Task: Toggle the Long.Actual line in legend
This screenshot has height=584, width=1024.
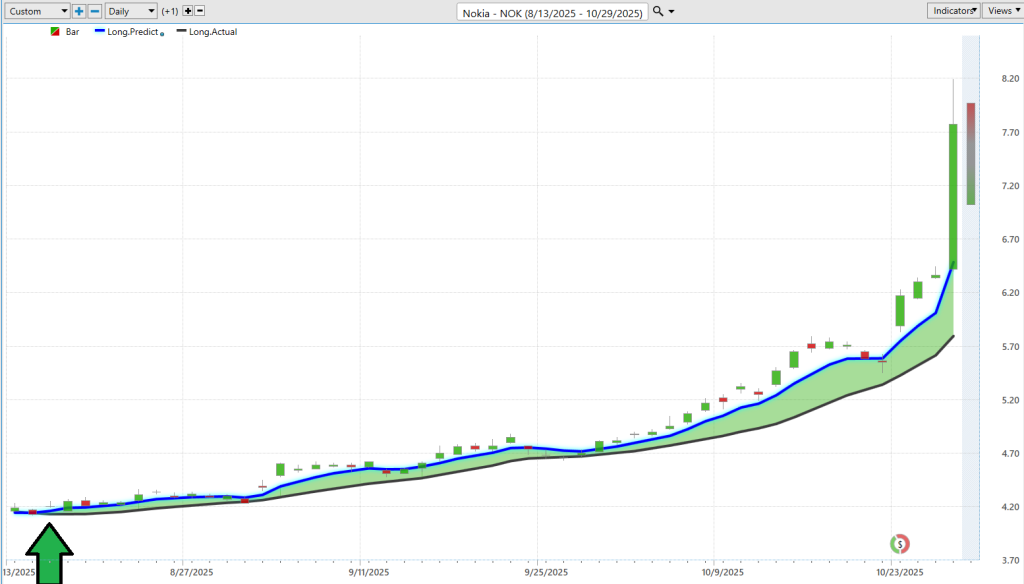Action: (213, 32)
